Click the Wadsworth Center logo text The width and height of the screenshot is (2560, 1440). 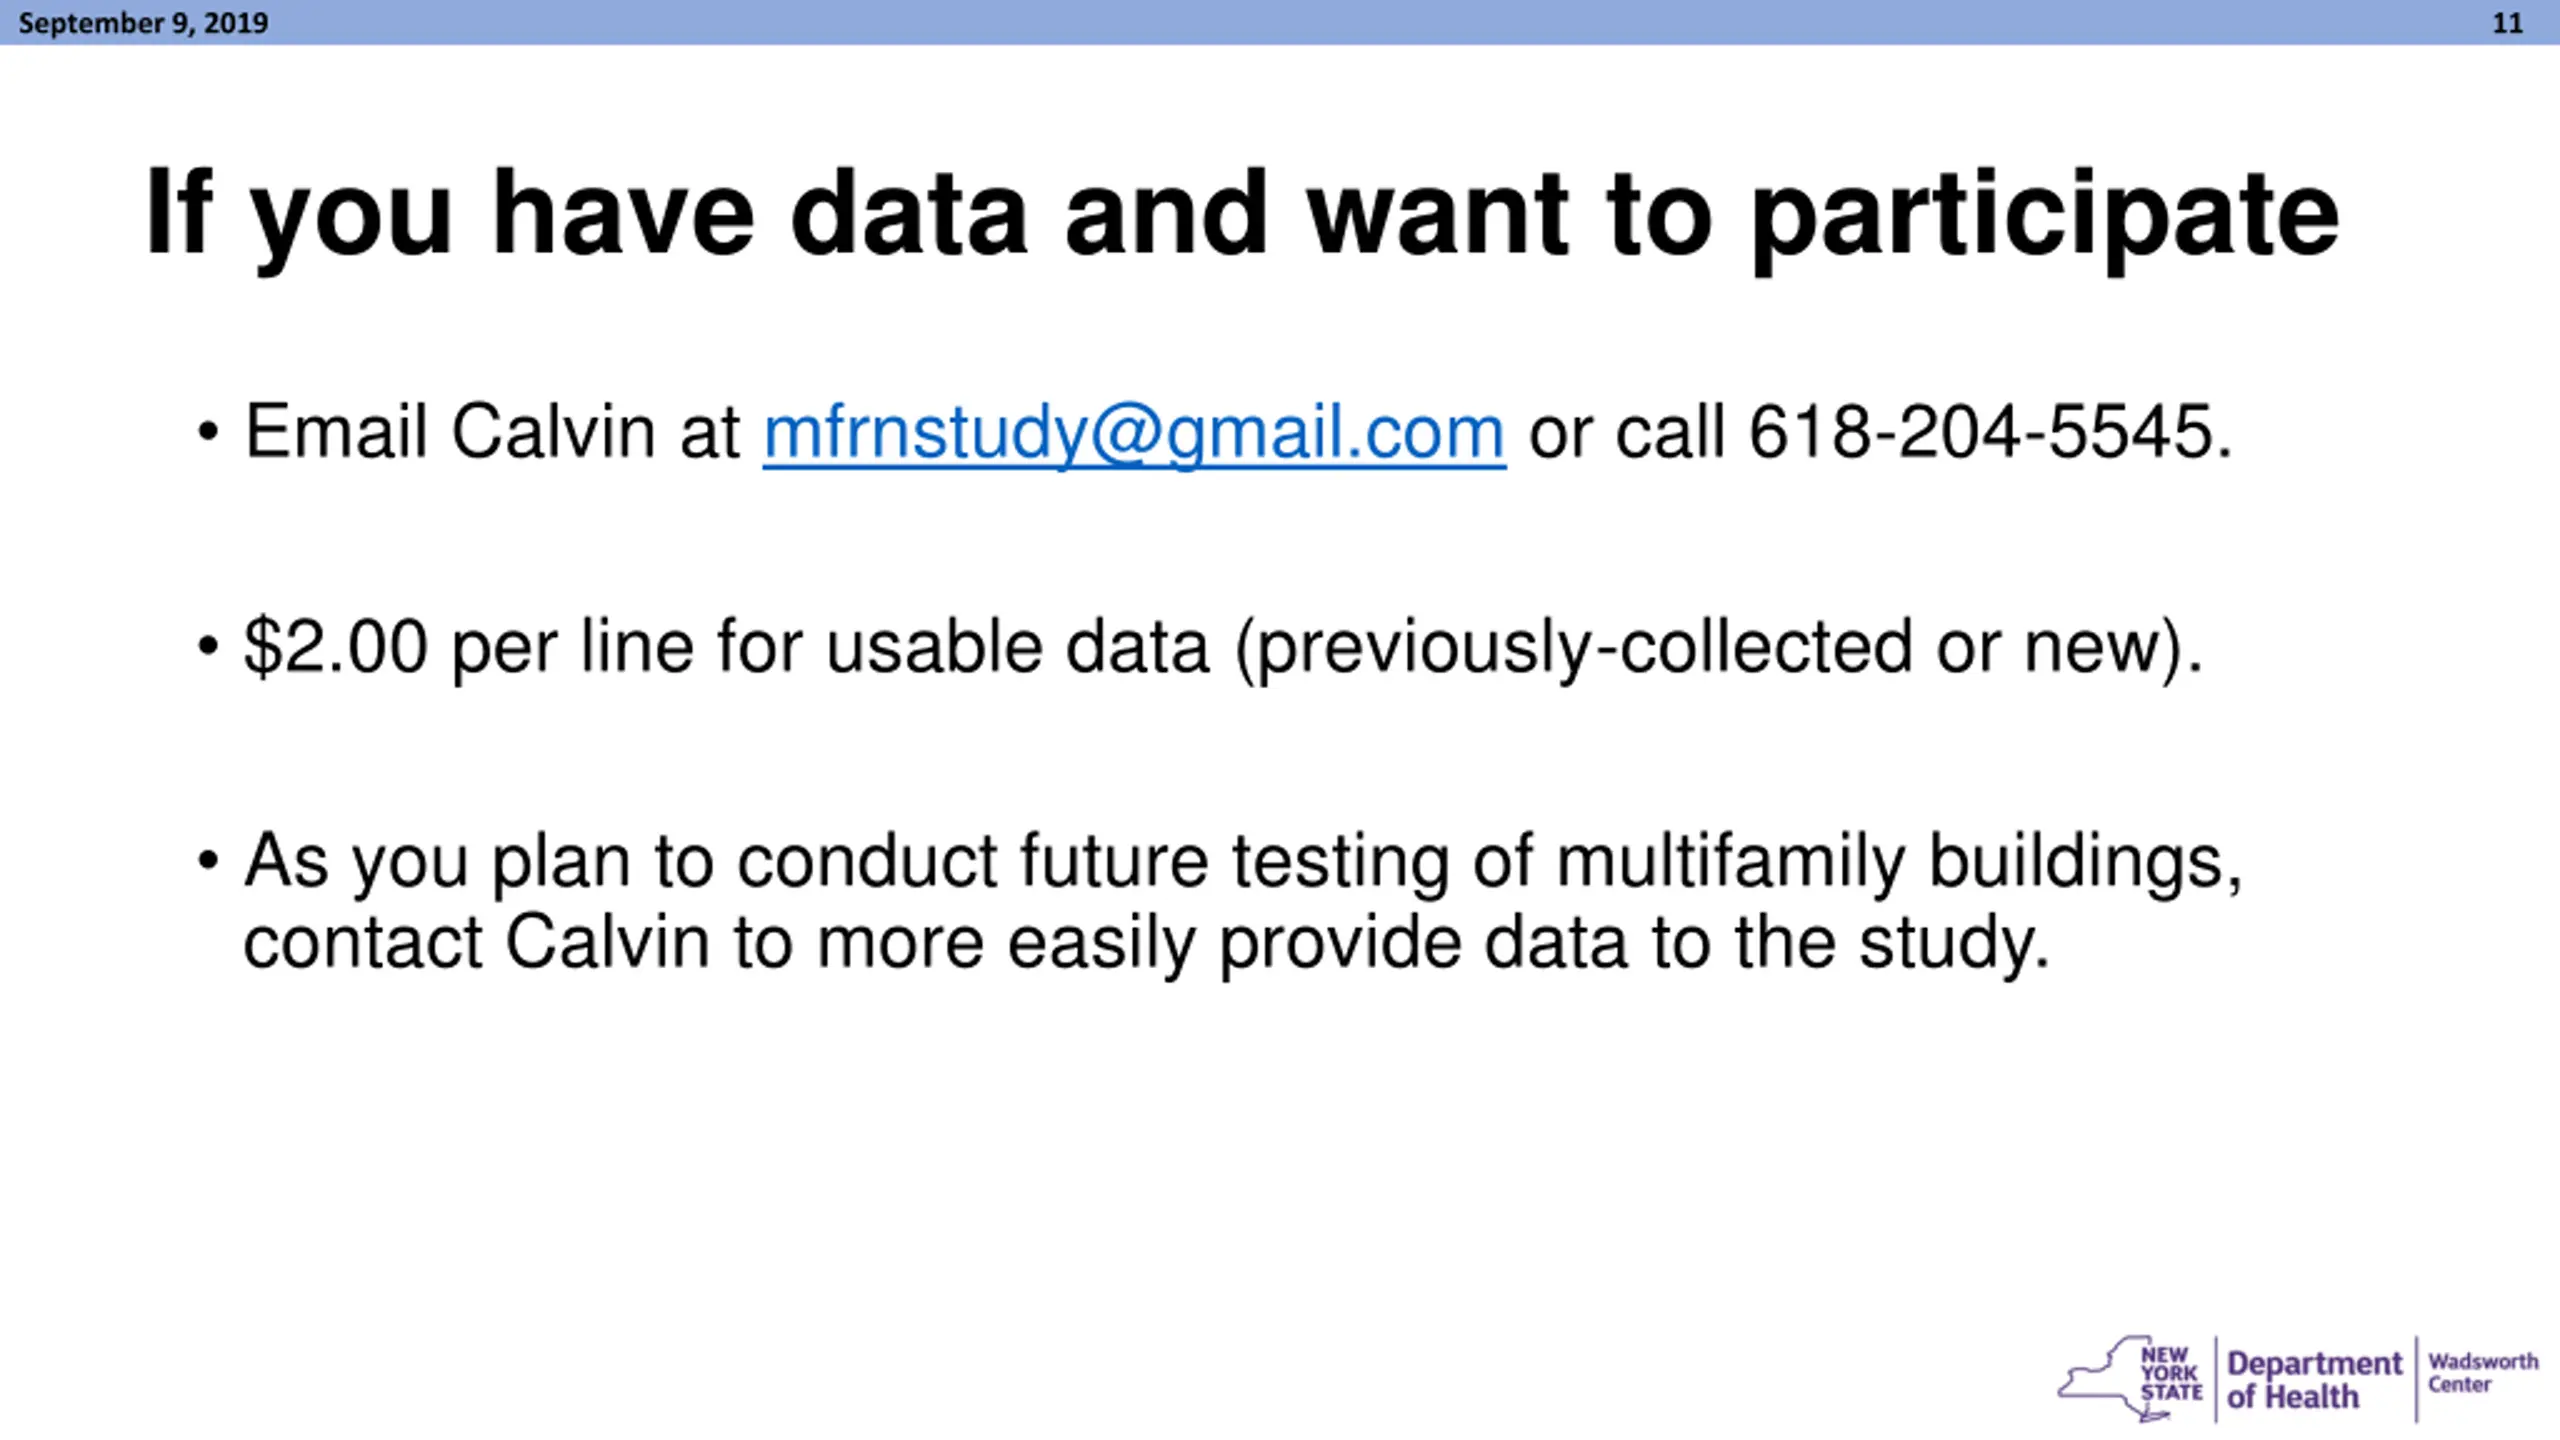tap(2483, 1373)
